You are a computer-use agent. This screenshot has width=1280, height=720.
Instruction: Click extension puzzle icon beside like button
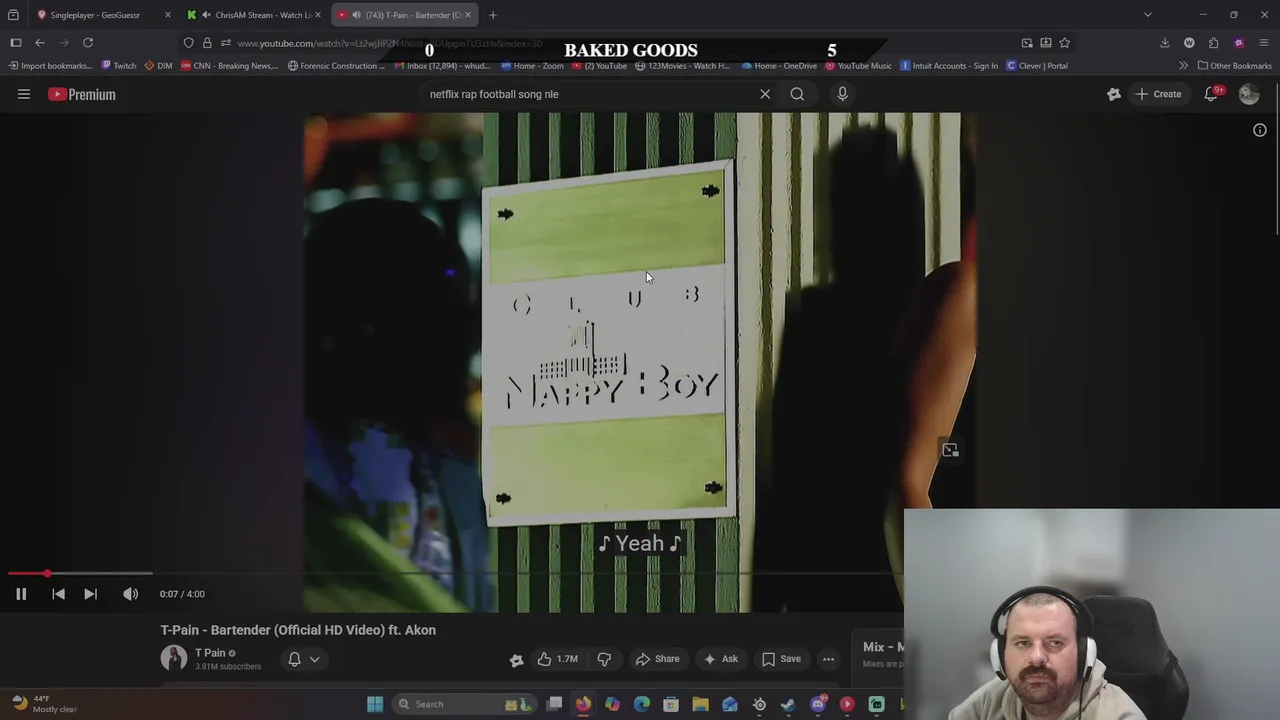(x=516, y=660)
